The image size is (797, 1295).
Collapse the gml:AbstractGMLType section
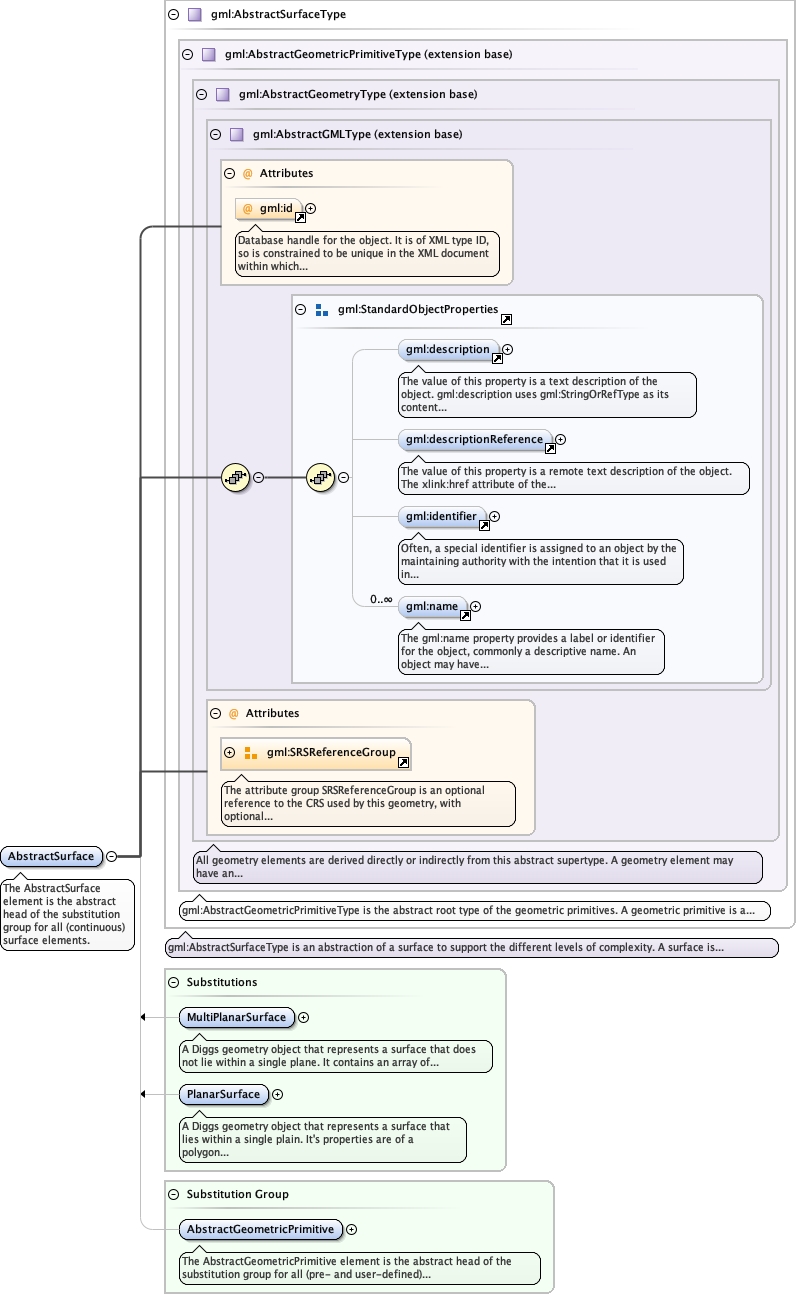click(215, 134)
